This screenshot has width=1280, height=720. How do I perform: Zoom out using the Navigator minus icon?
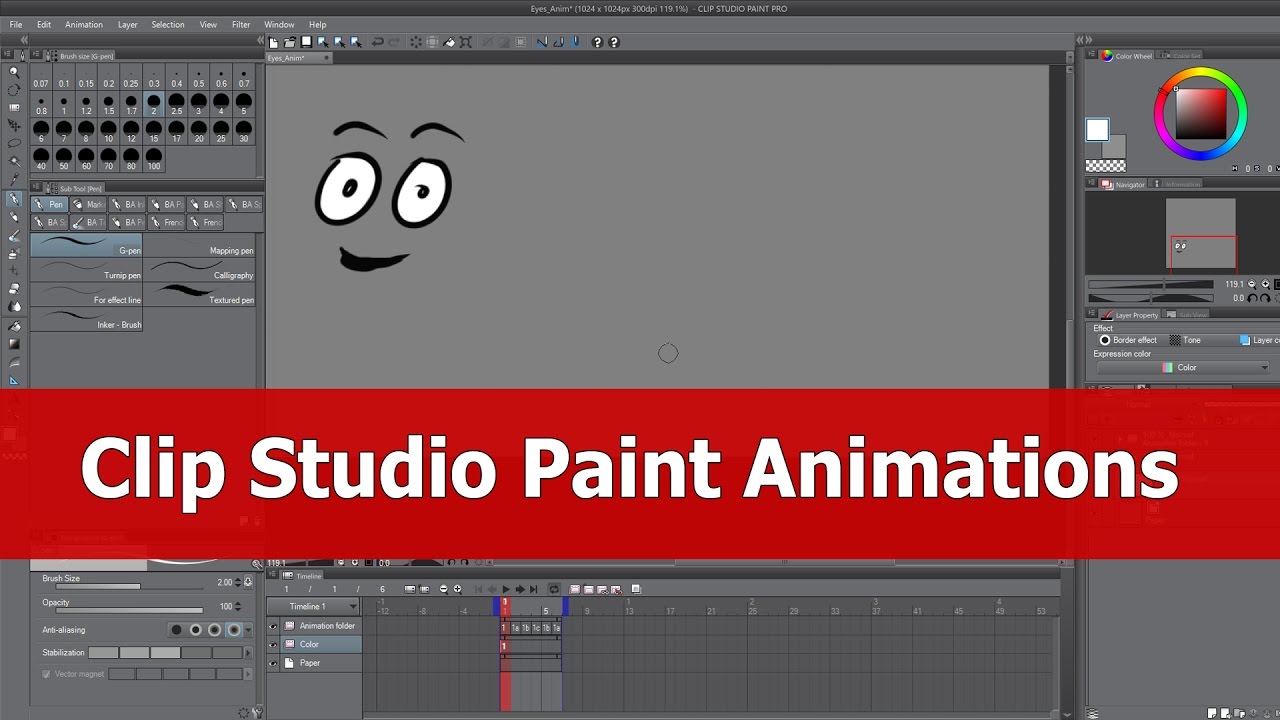1252,284
